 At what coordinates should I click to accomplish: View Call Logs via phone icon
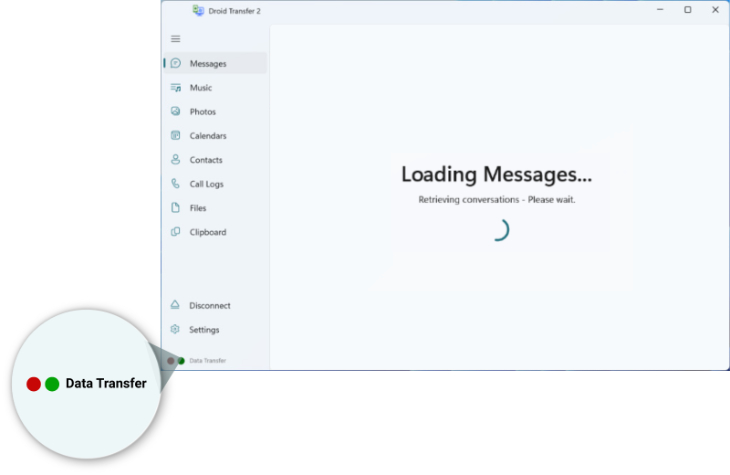[x=176, y=184]
